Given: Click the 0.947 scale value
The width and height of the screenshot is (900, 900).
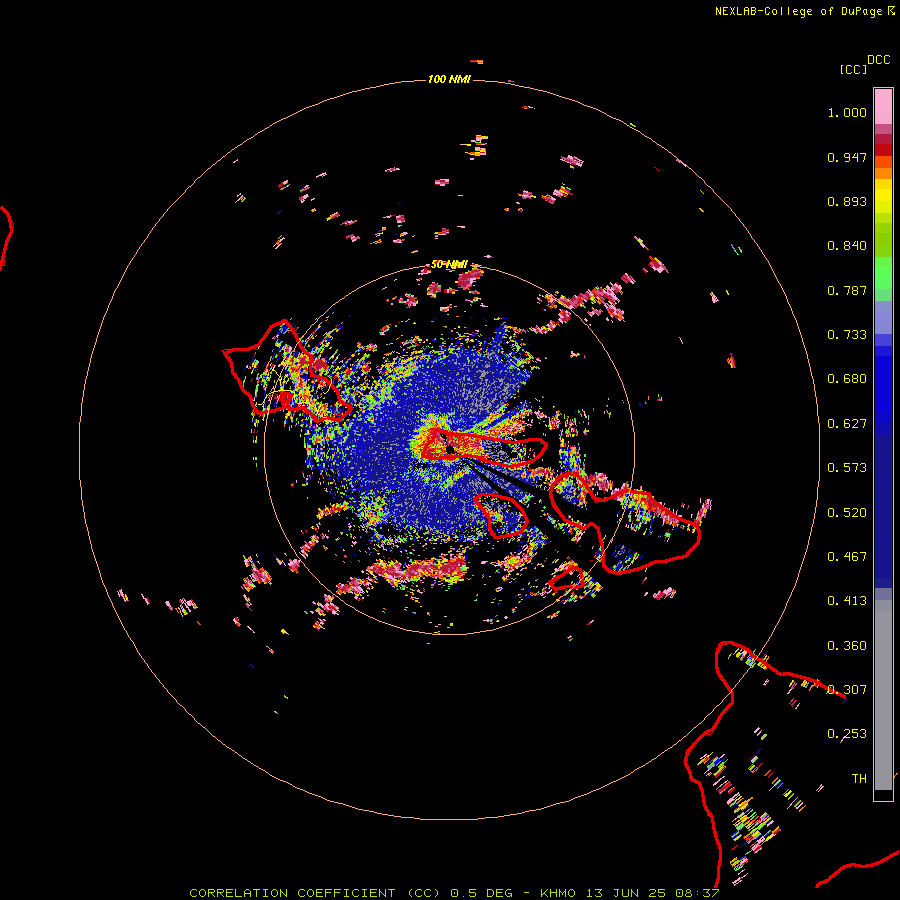Looking at the screenshot, I should coord(847,157).
